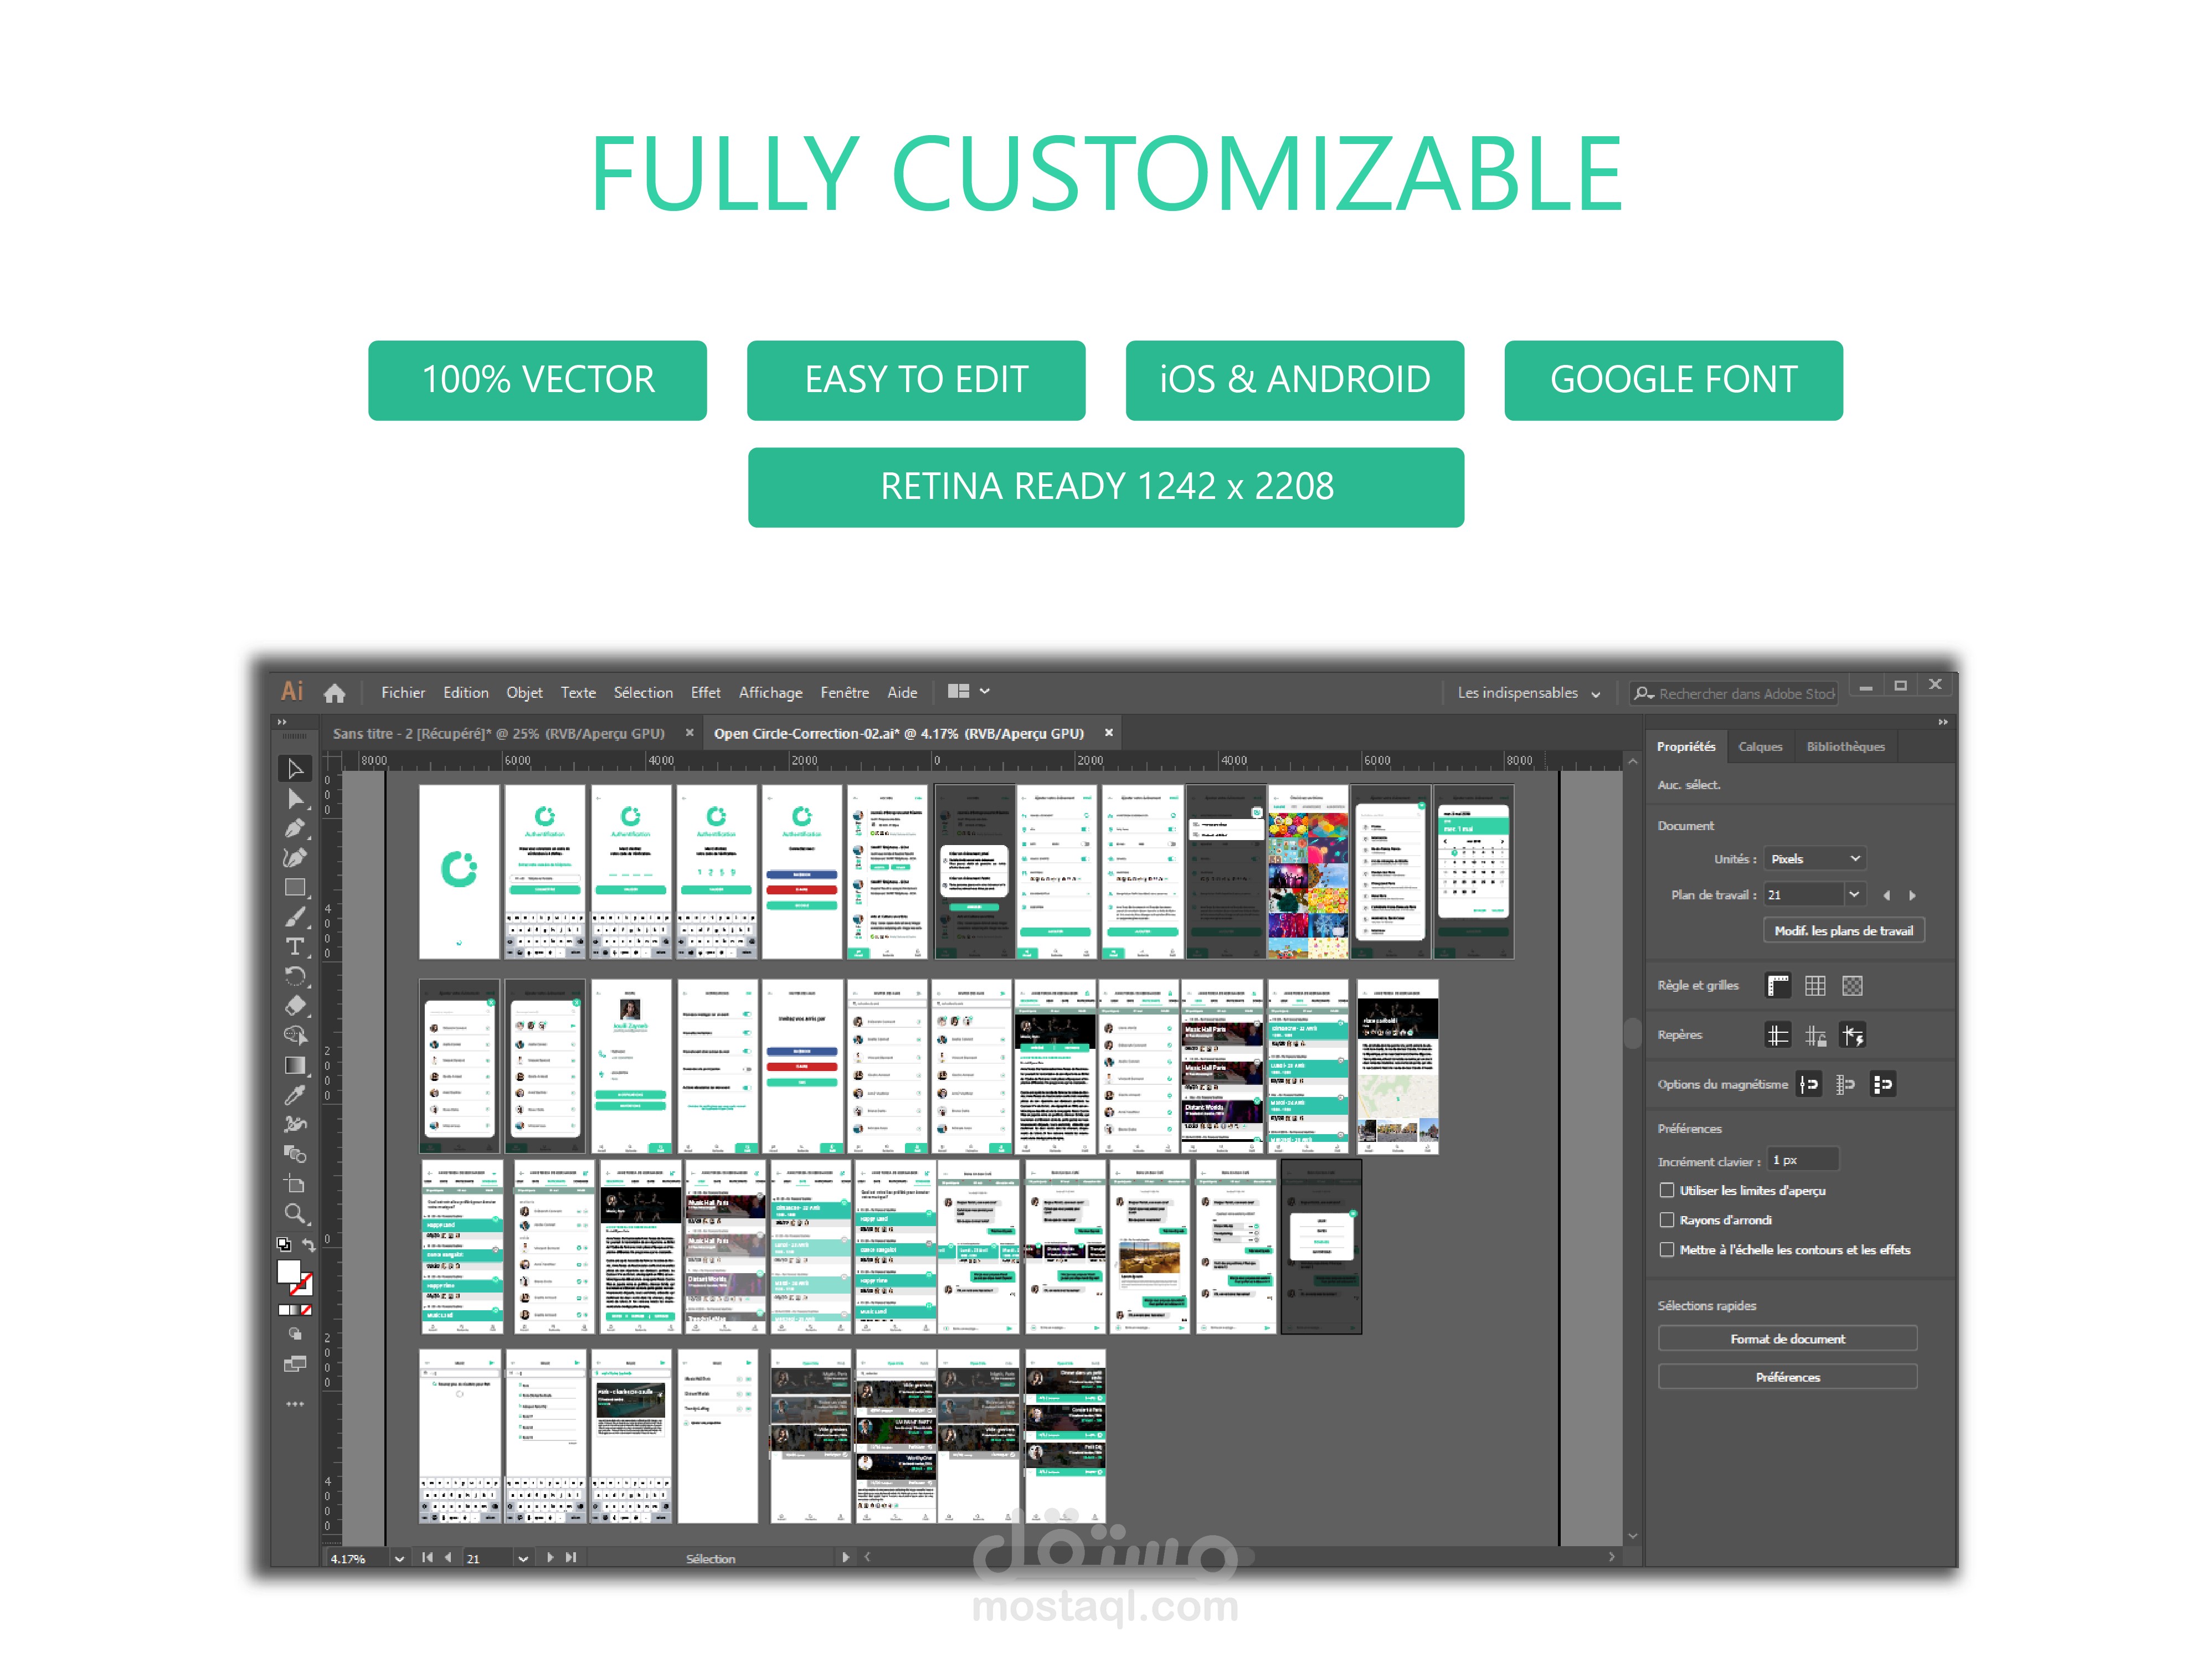
Task: Toggle Mettre à l'échelle les contours checkbox
Action: (1666, 1250)
